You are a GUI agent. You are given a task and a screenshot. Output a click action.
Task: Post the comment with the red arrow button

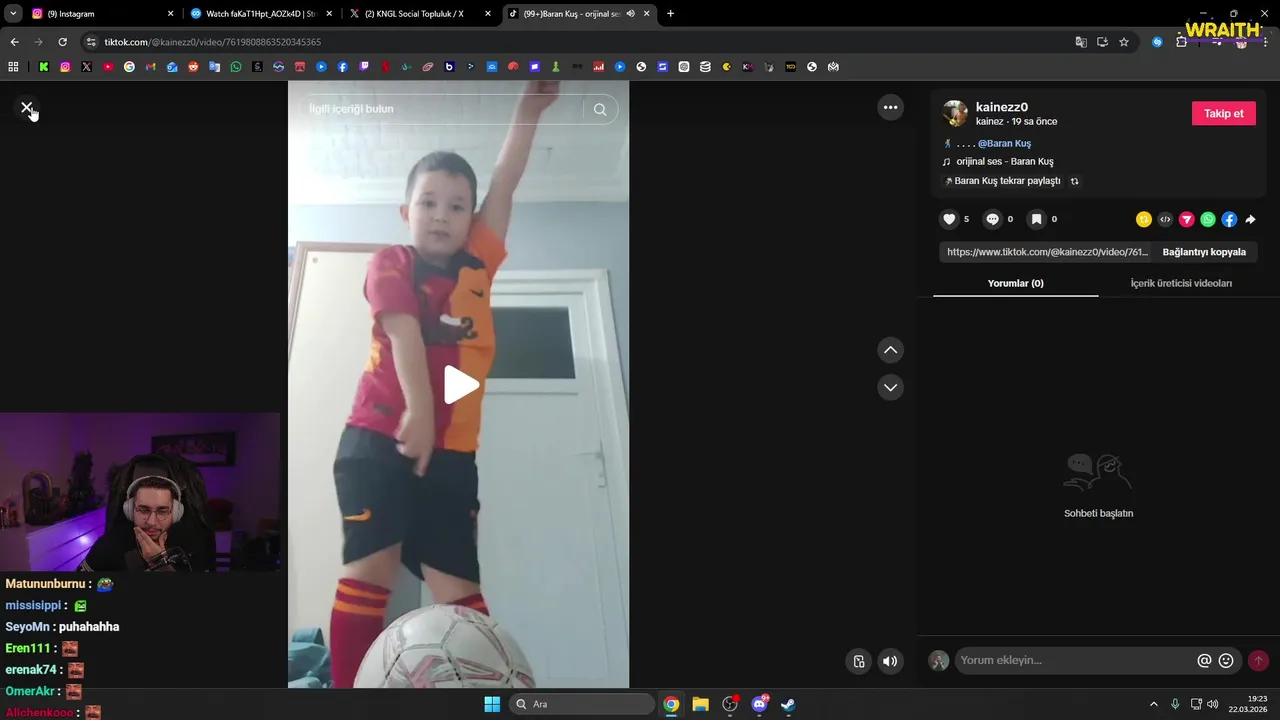tap(1258, 660)
